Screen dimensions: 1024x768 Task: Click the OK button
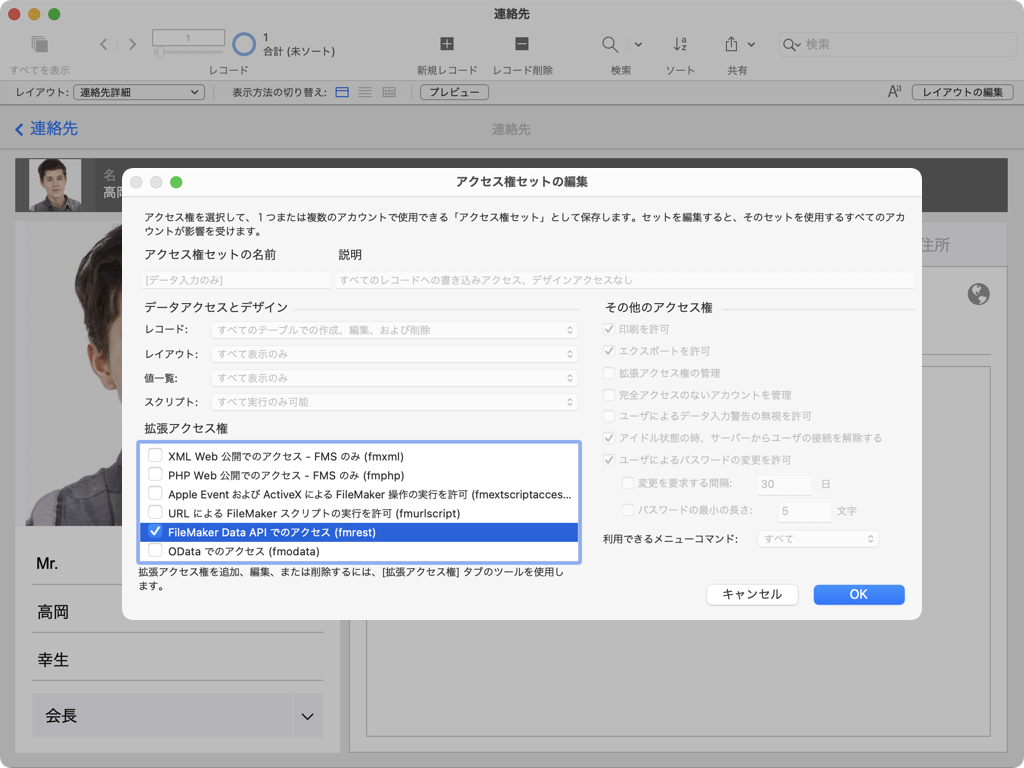pyautogui.click(x=859, y=594)
